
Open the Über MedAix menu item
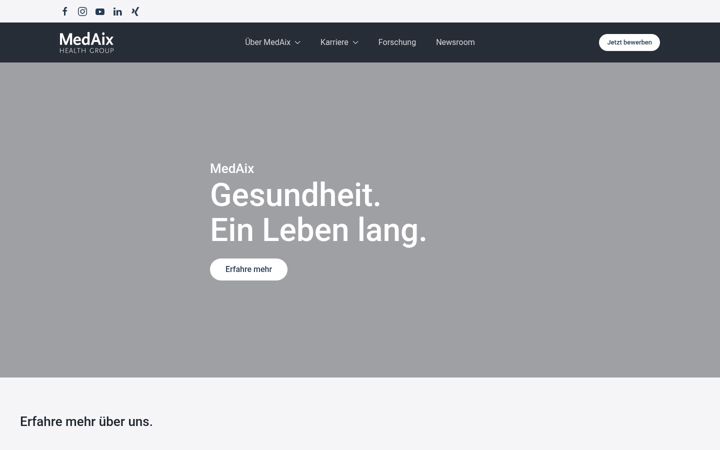click(268, 42)
